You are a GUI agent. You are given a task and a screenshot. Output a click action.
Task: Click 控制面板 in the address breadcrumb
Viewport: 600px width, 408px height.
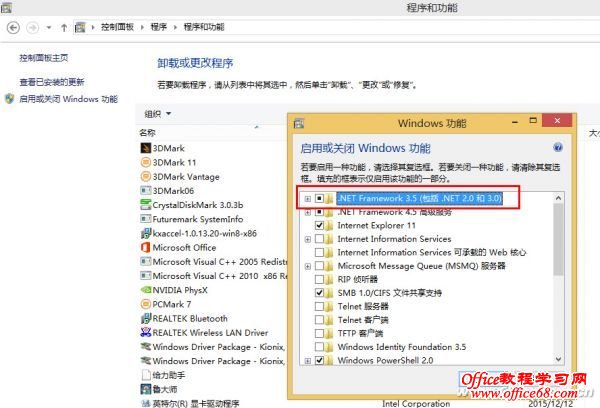(117, 27)
